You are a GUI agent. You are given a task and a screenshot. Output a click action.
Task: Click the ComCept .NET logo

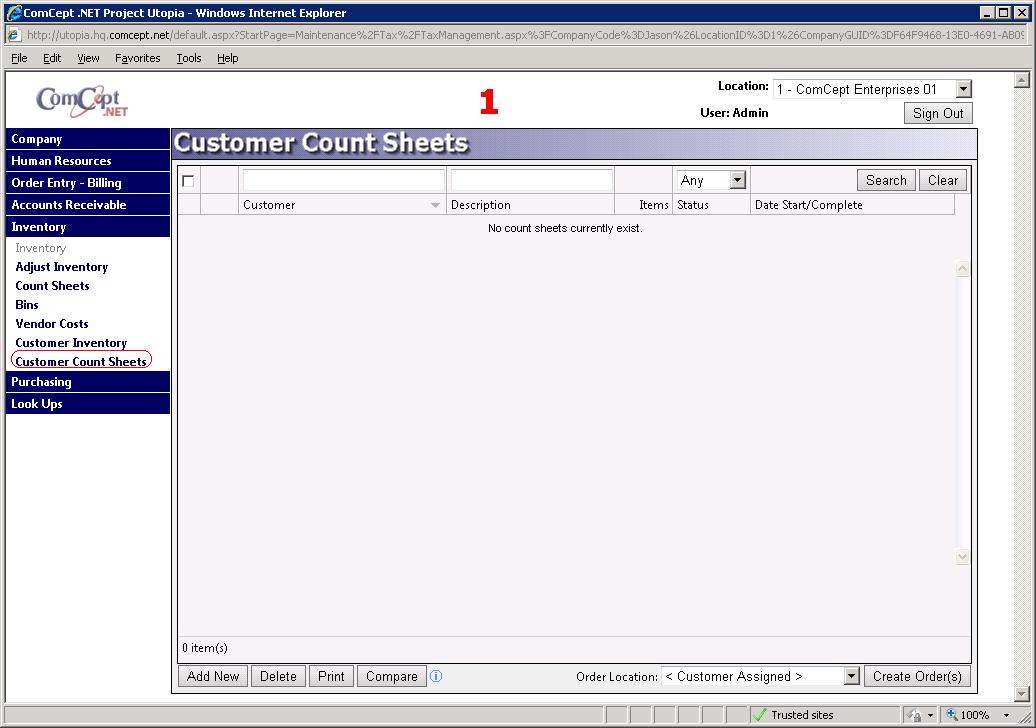click(80, 100)
